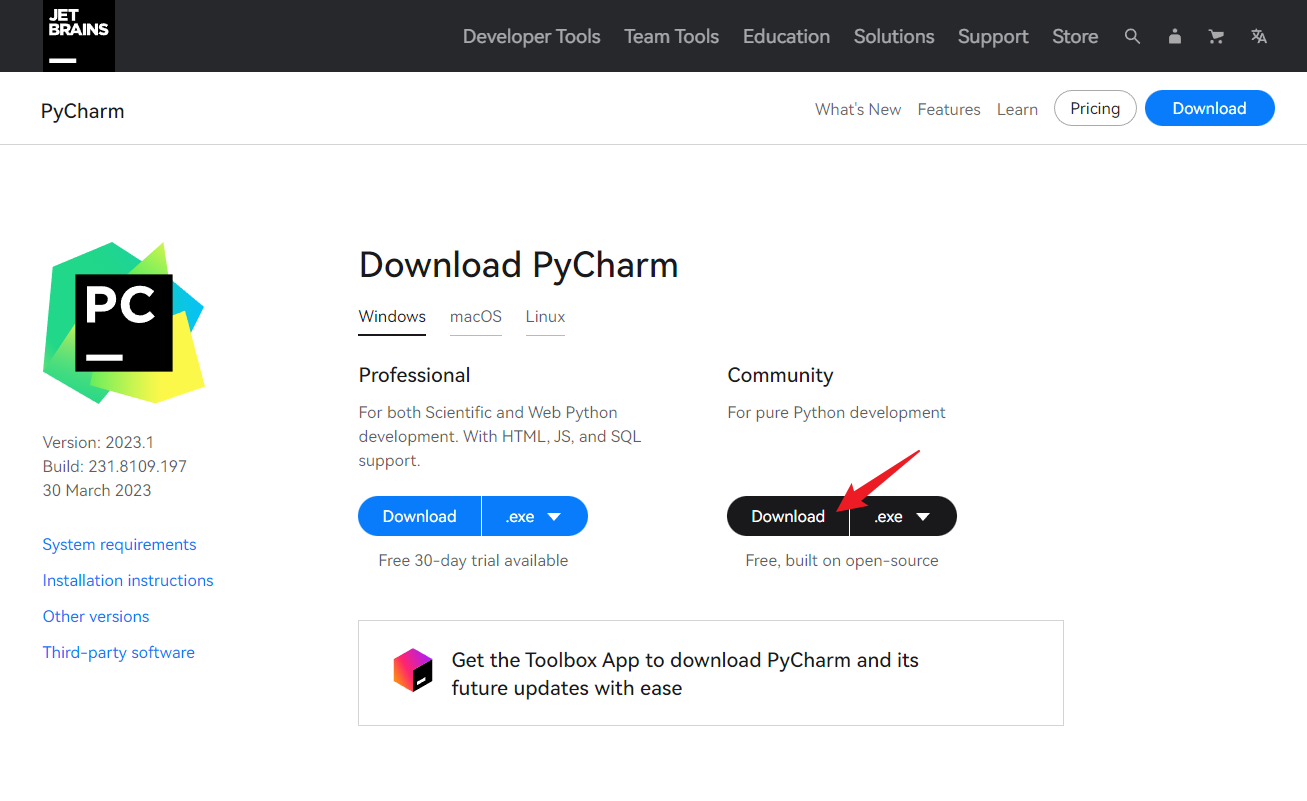Expand Professional .exe installer dropdown
The width and height of the screenshot is (1307, 801).
(x=534, y=516)
